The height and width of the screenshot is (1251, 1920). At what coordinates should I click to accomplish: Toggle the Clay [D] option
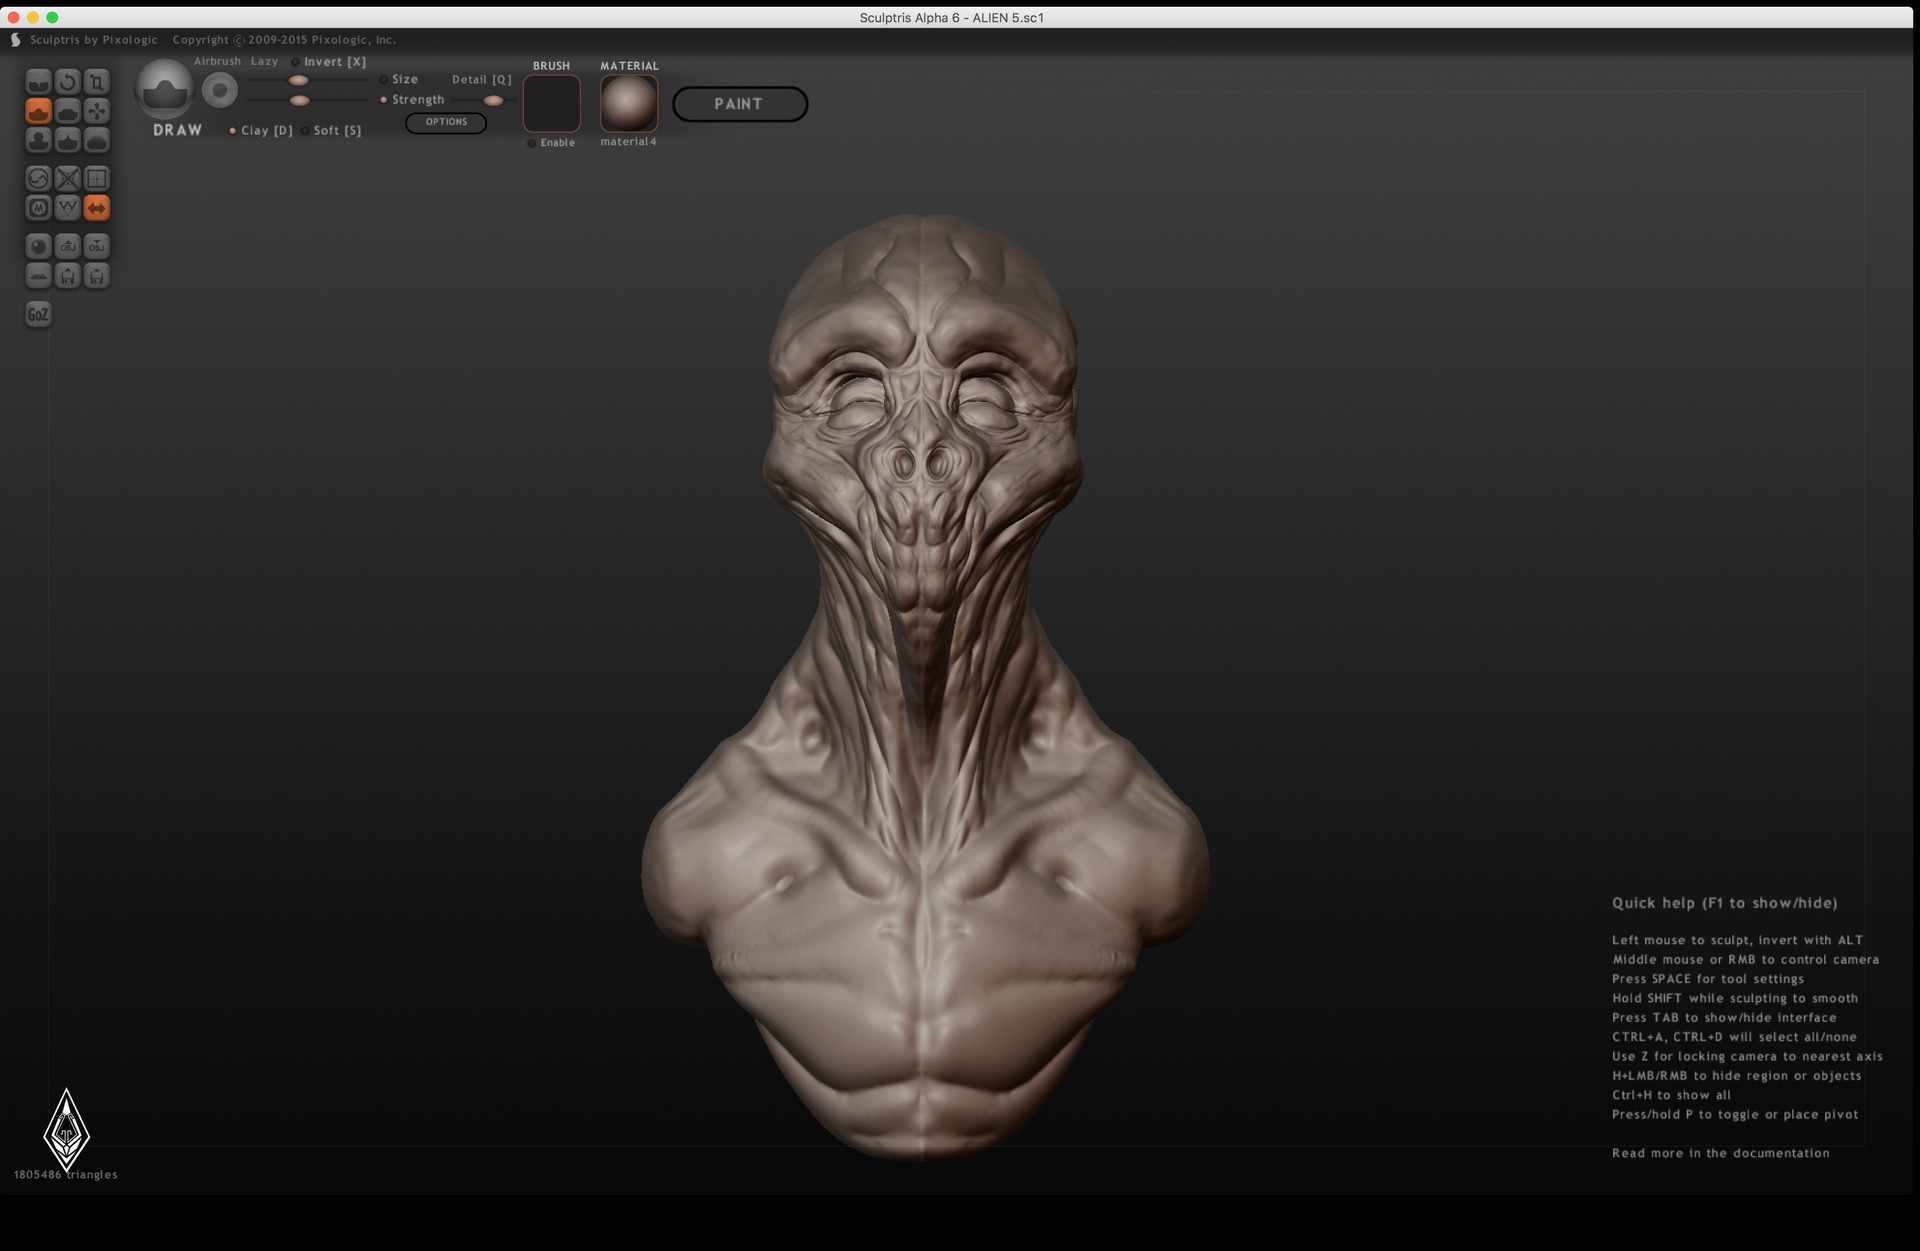[x=260, y=131]
